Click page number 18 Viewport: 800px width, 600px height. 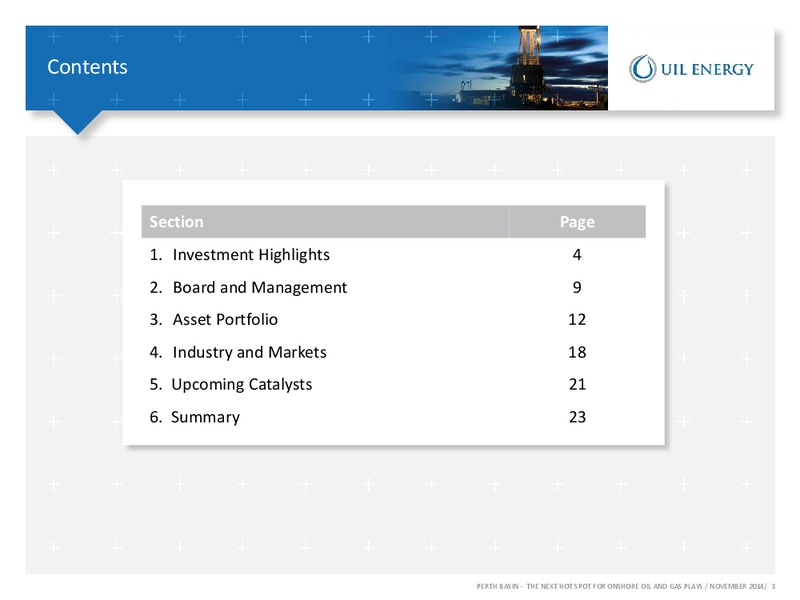pyautogui.click(x=577, y=352)
